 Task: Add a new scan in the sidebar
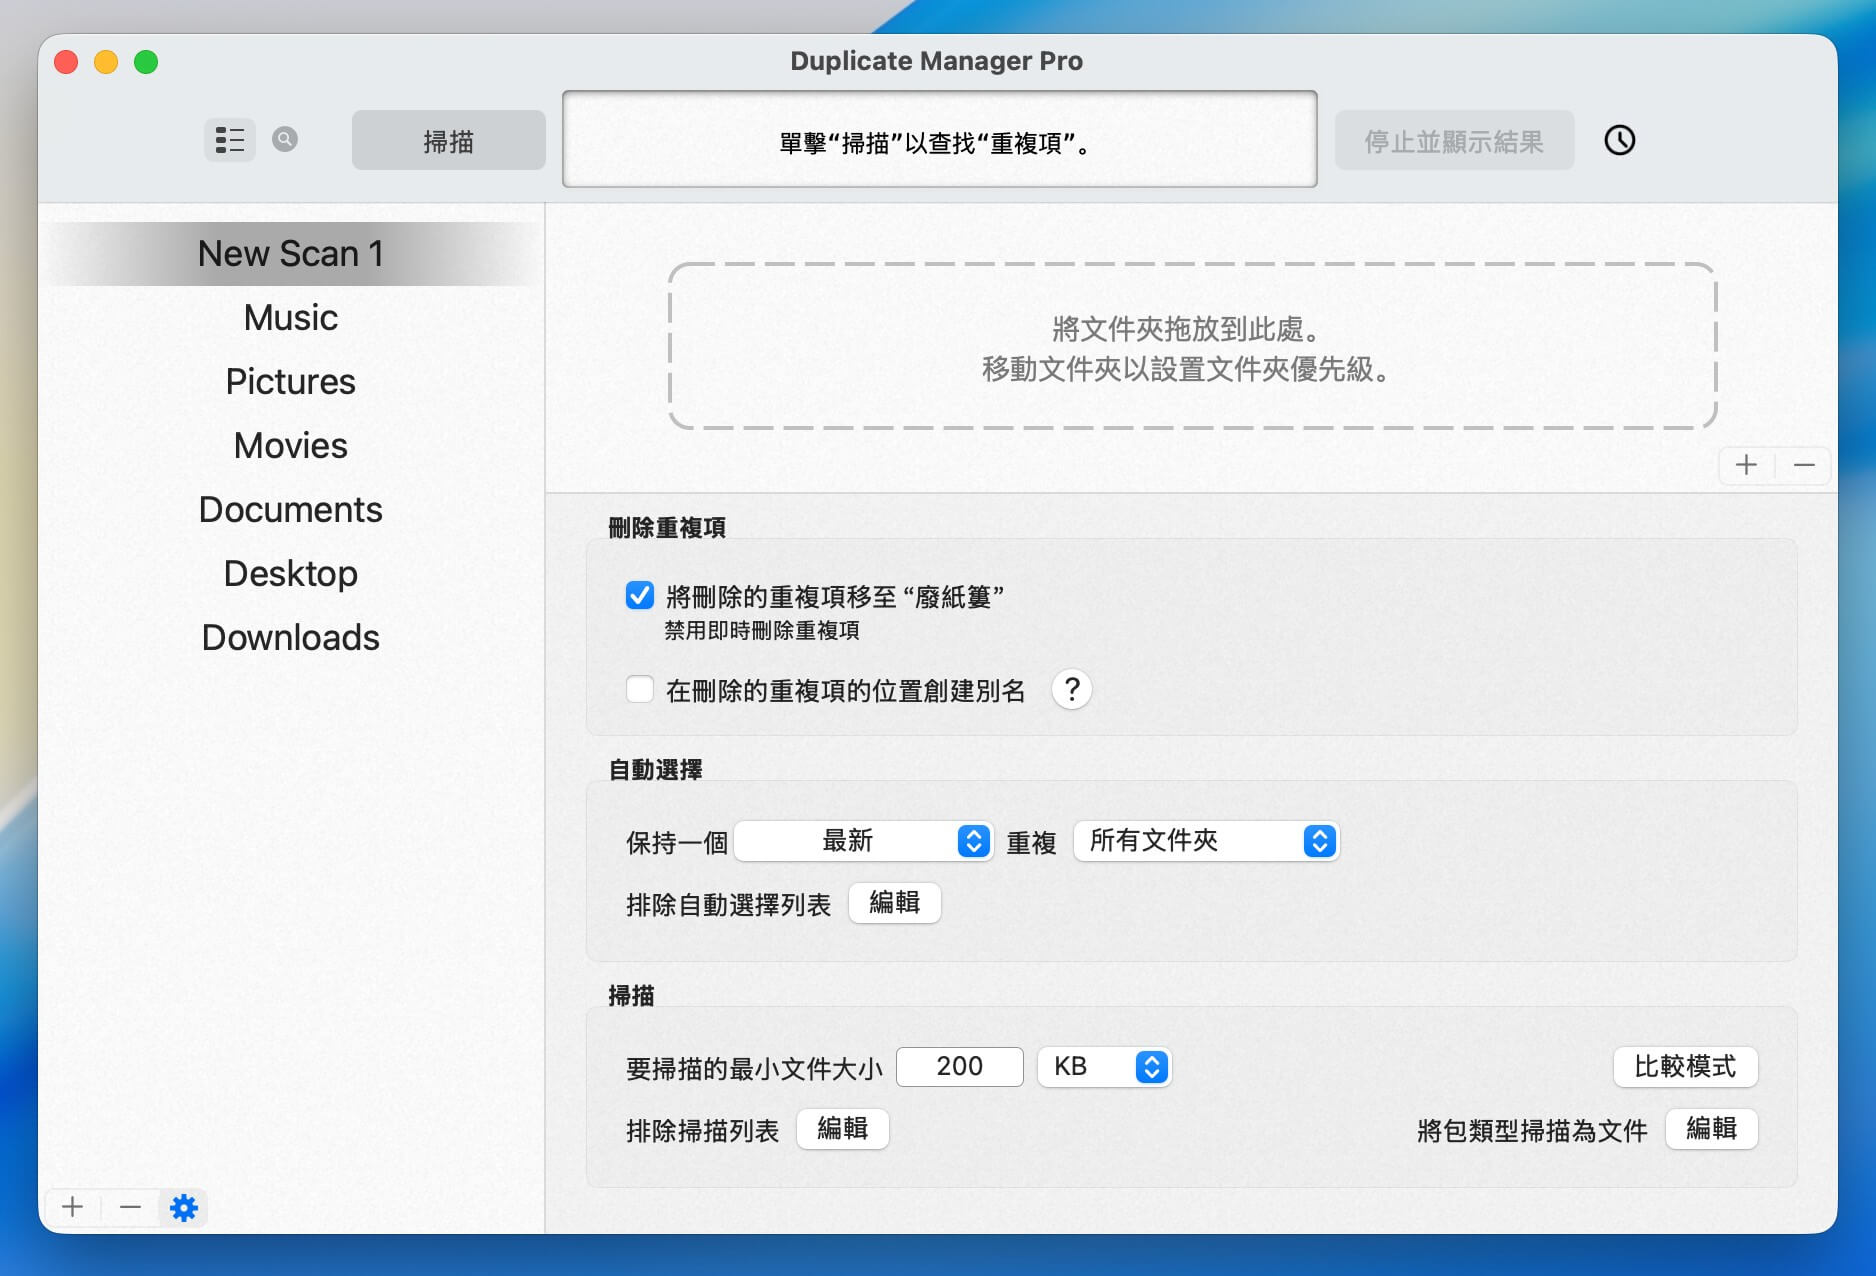click(72, 1207)
